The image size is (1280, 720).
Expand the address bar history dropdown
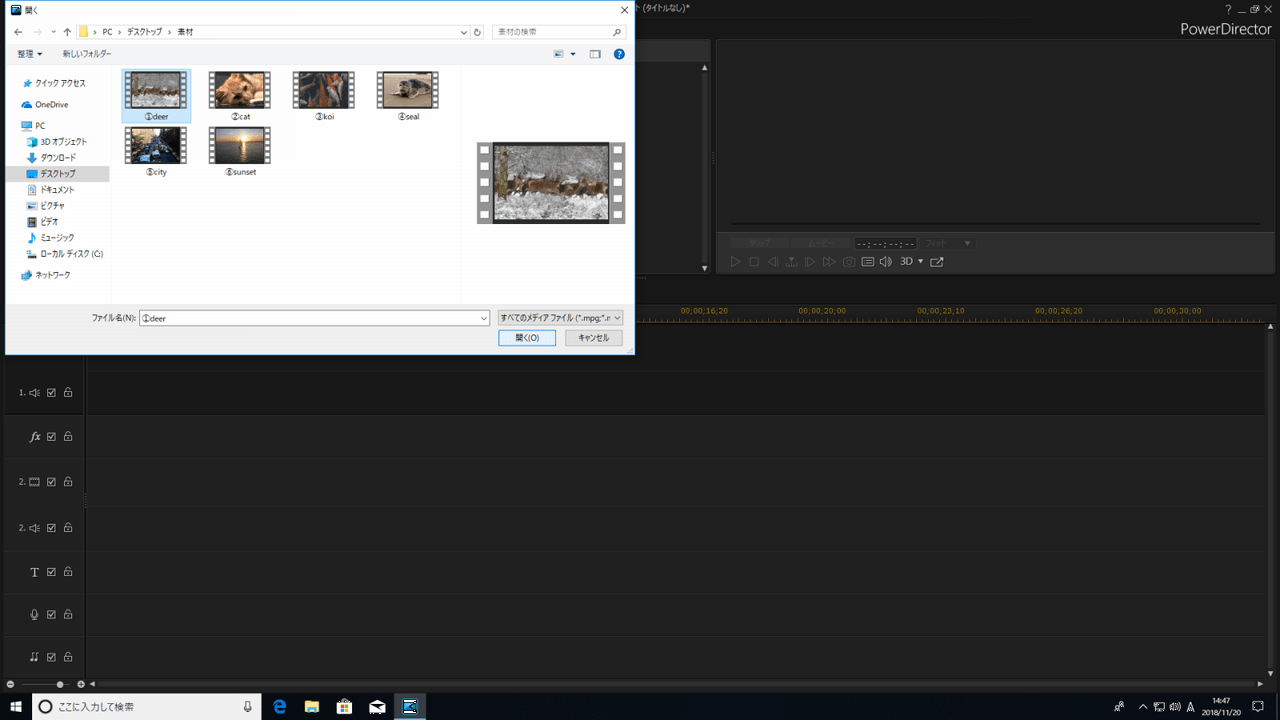(463, 32)
